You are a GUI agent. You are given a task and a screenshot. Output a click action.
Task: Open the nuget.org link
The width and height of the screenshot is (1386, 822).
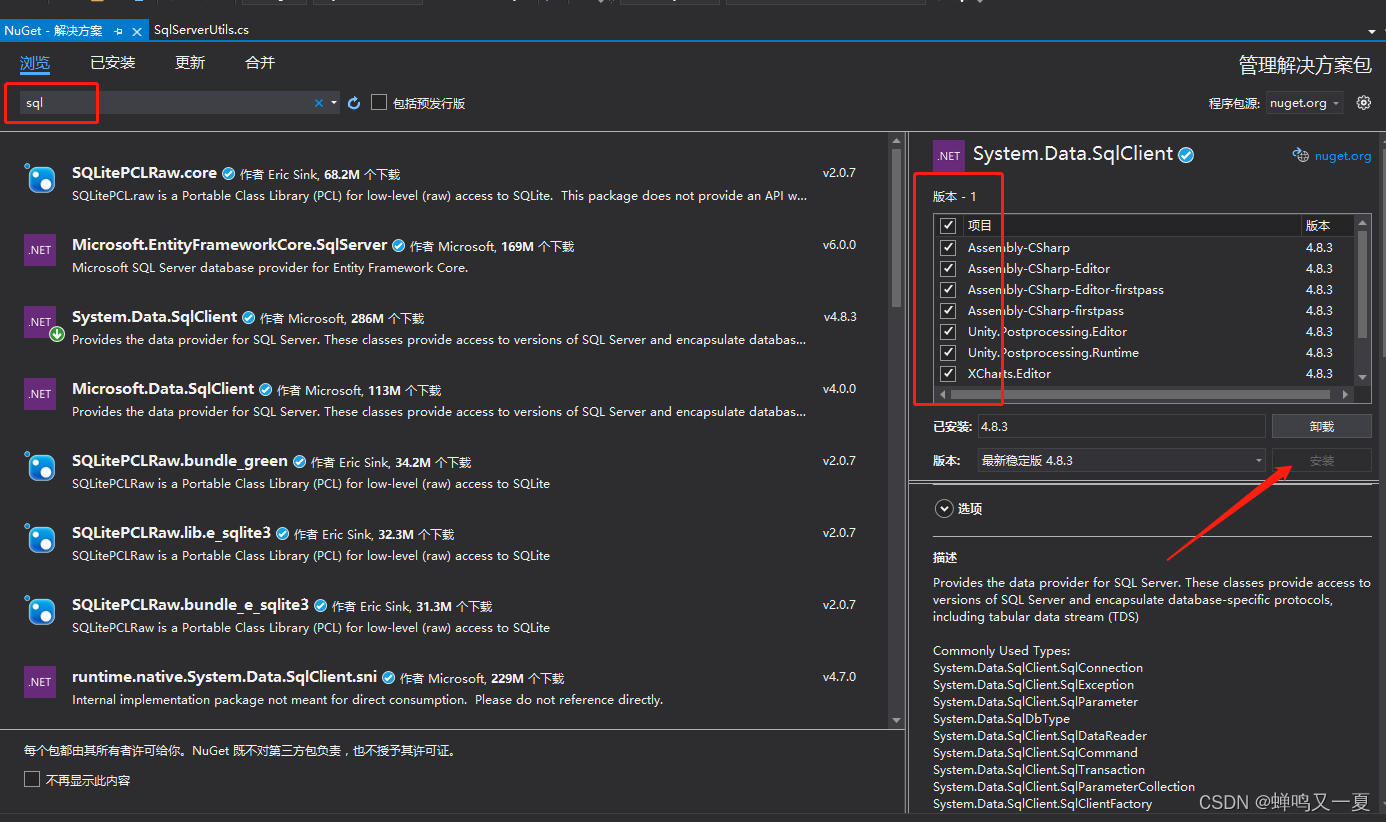(x=1343, y=155)
